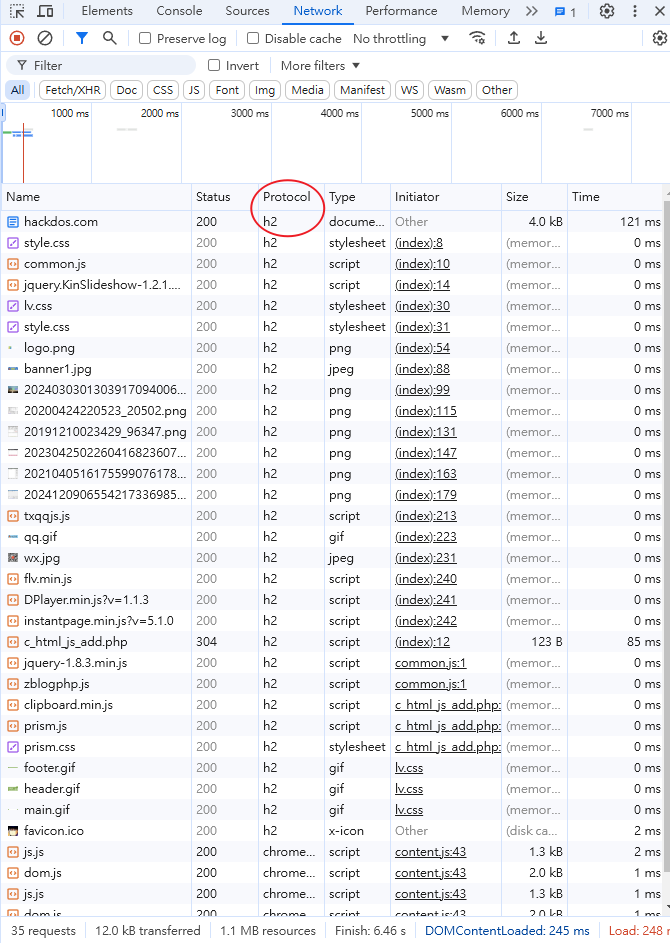Check the Disable cache option
Screen dimensions: 670x943
[x=253, y=39]
